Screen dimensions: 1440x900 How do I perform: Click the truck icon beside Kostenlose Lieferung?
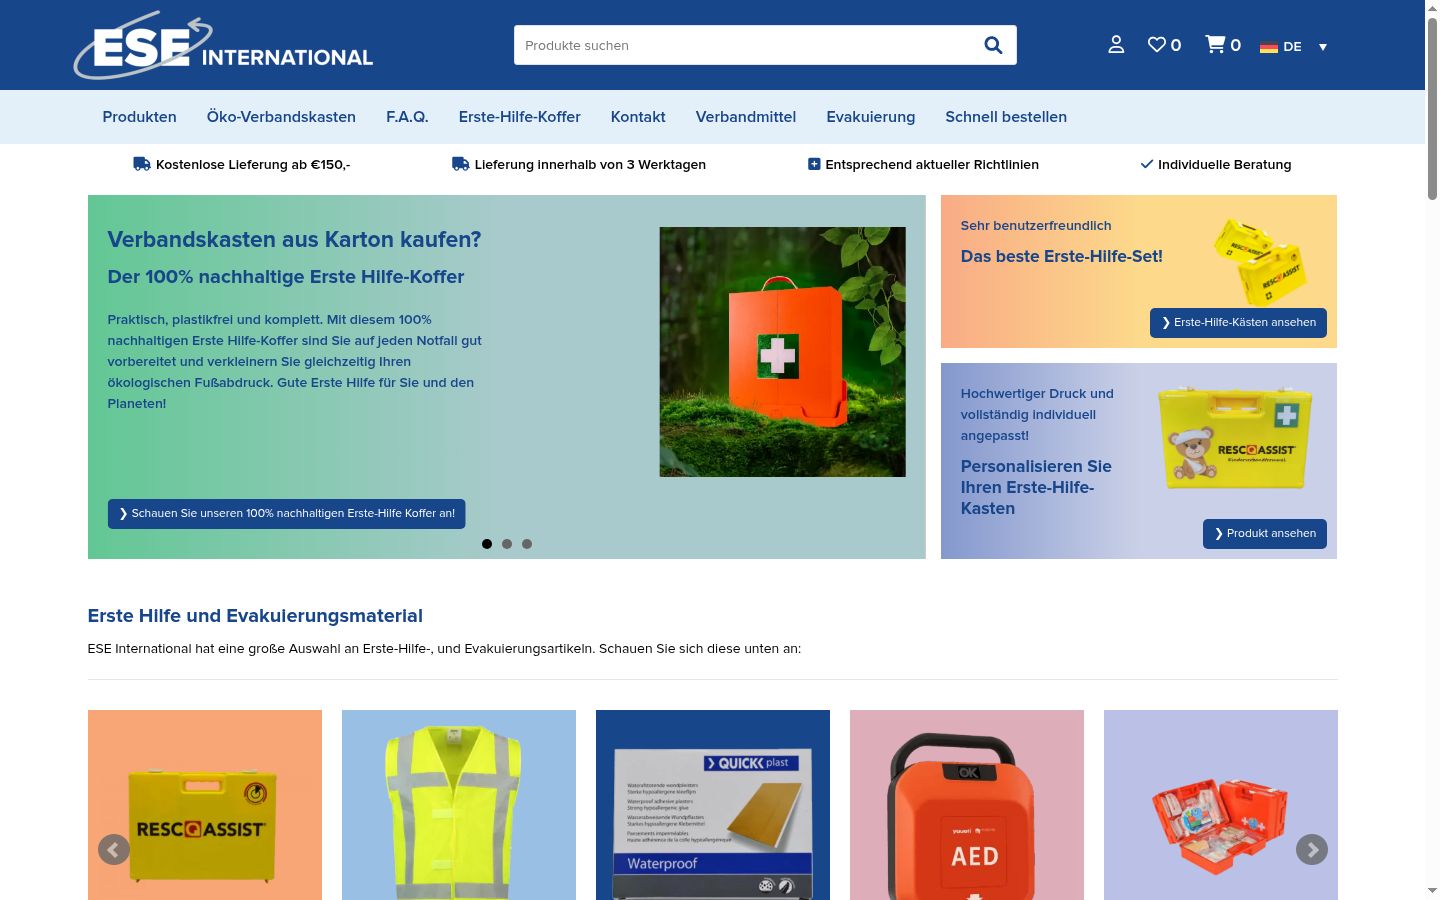[x=142, y=164]
